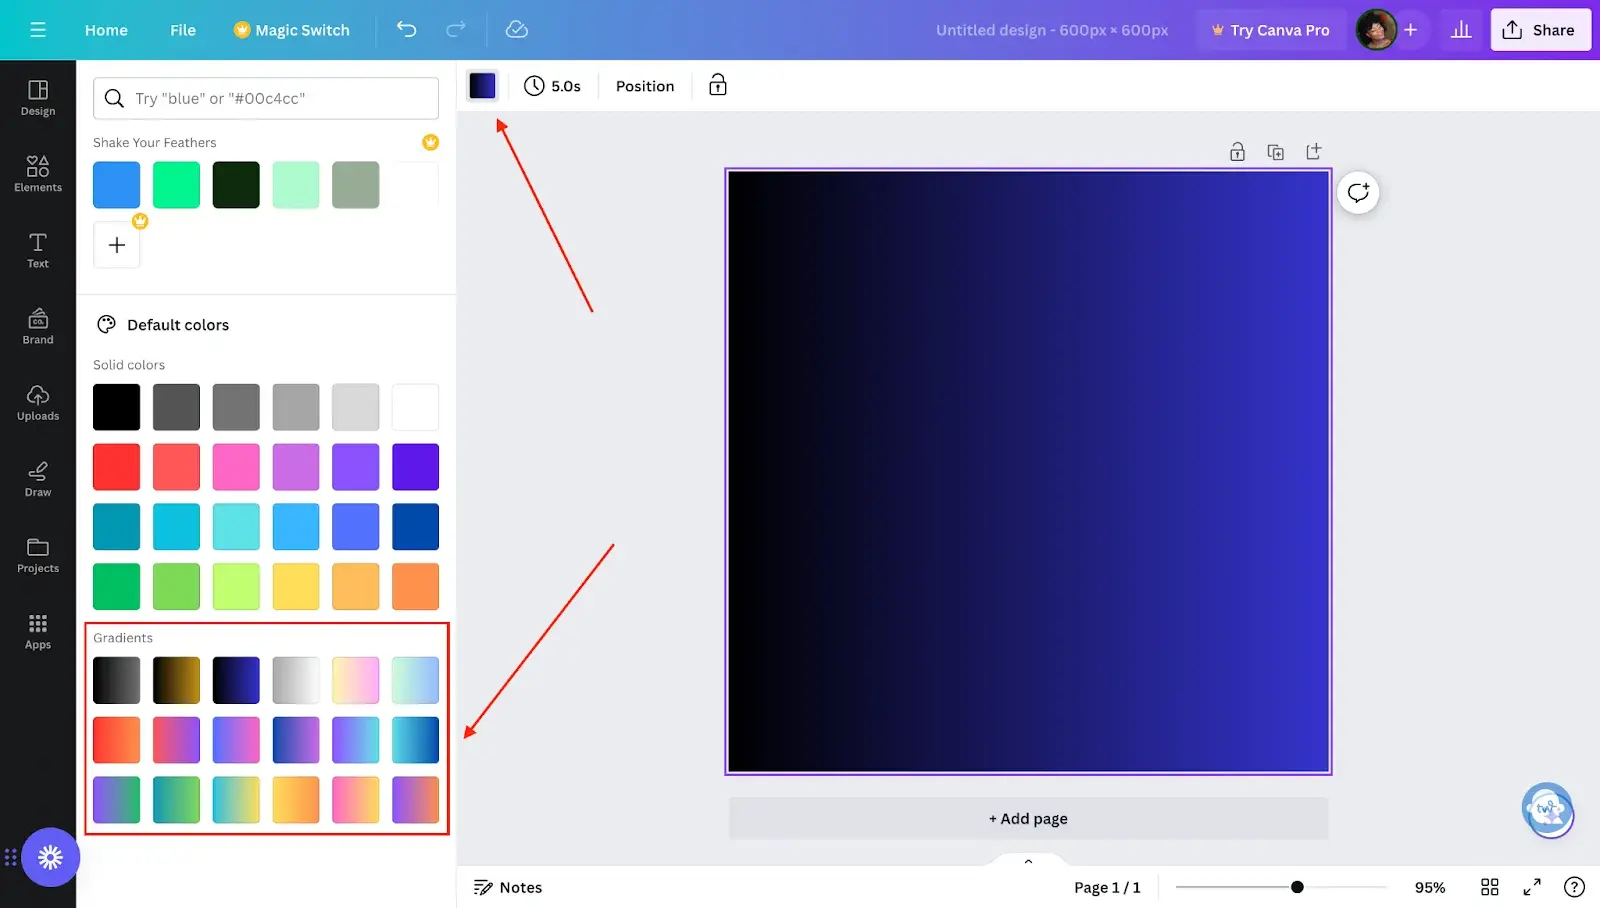This screenshot has height=908, width=1600.
Task: Open the Home menu
Action: pyautogui.click(x=106, y=30)
